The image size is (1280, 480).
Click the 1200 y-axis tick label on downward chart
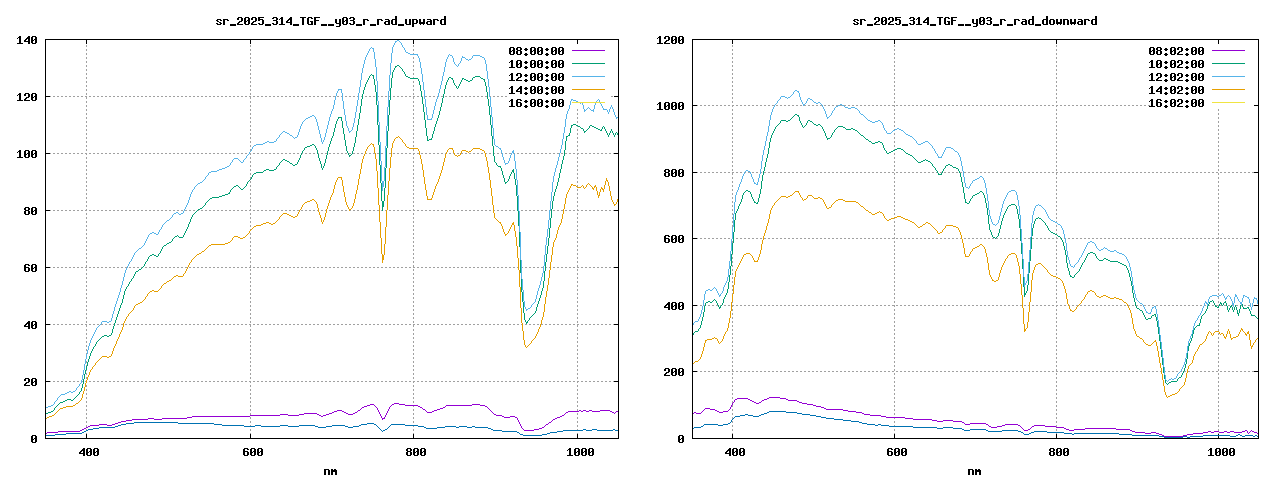669,40
